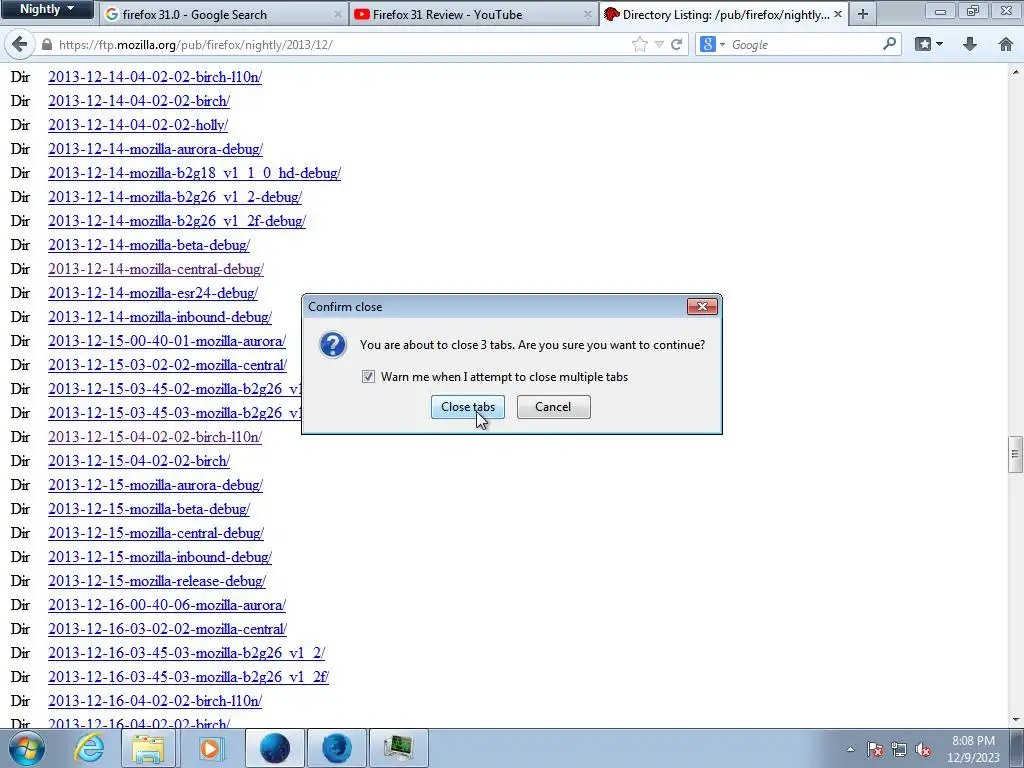This screenshot has width=1024, height=768.
Task: Open the bookmarks menu button
Action: (x=928, y=44)
